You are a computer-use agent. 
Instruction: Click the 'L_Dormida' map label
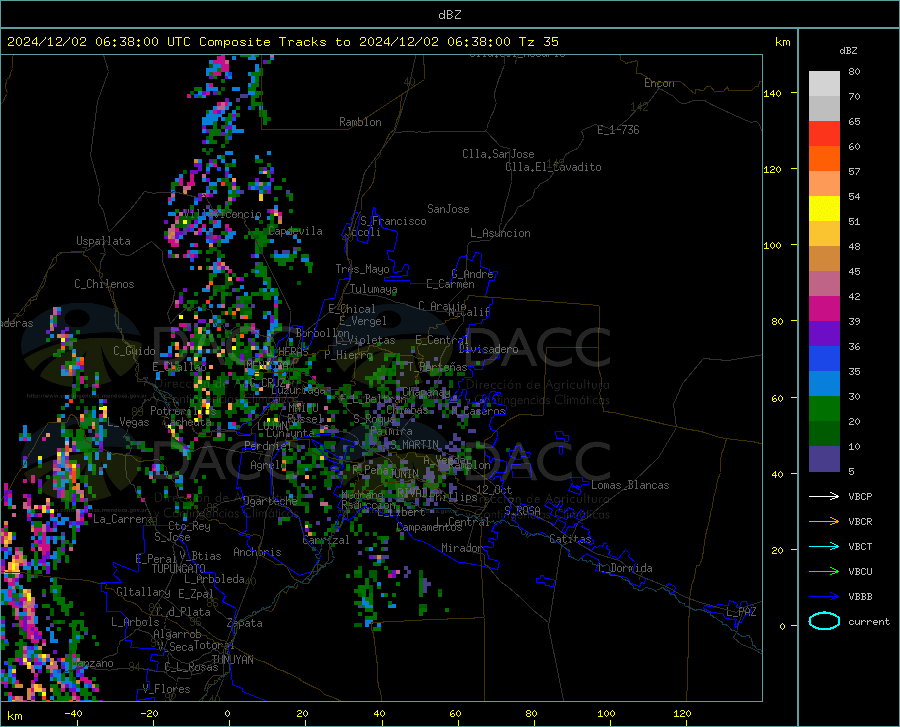624,568
